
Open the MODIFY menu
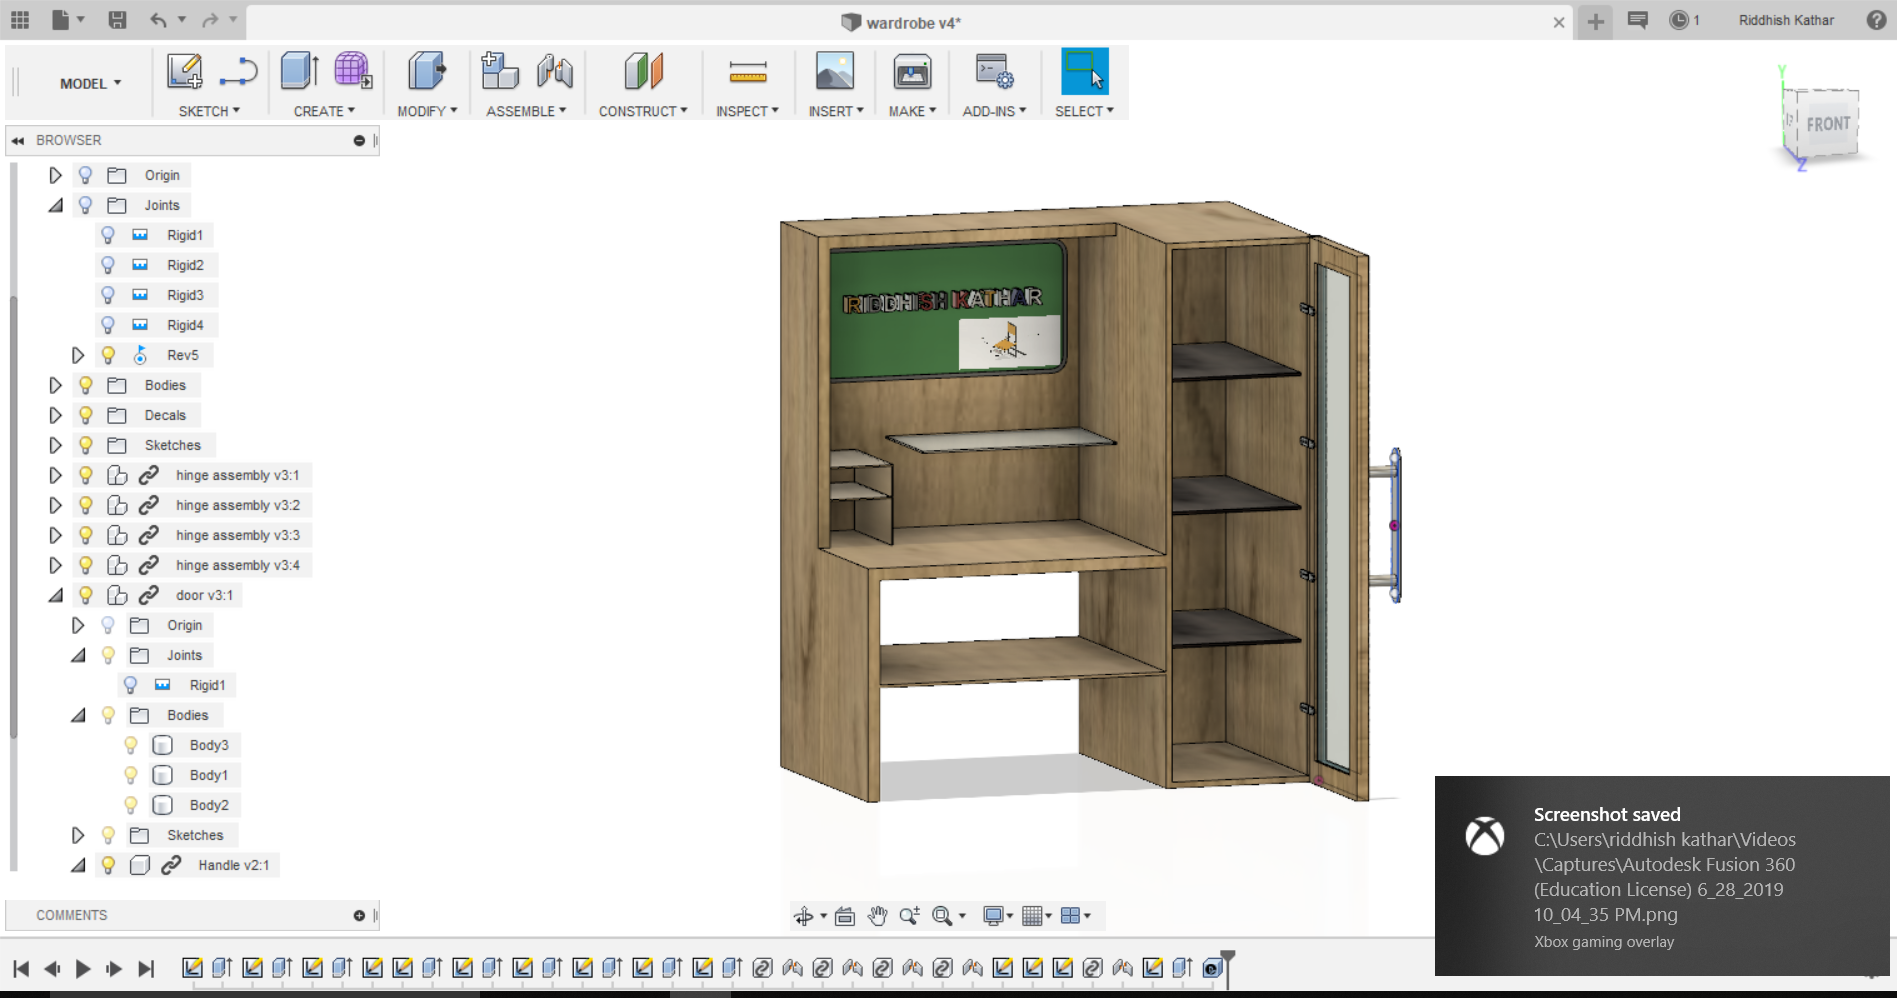pyautogui.click(x=427, y=111)
